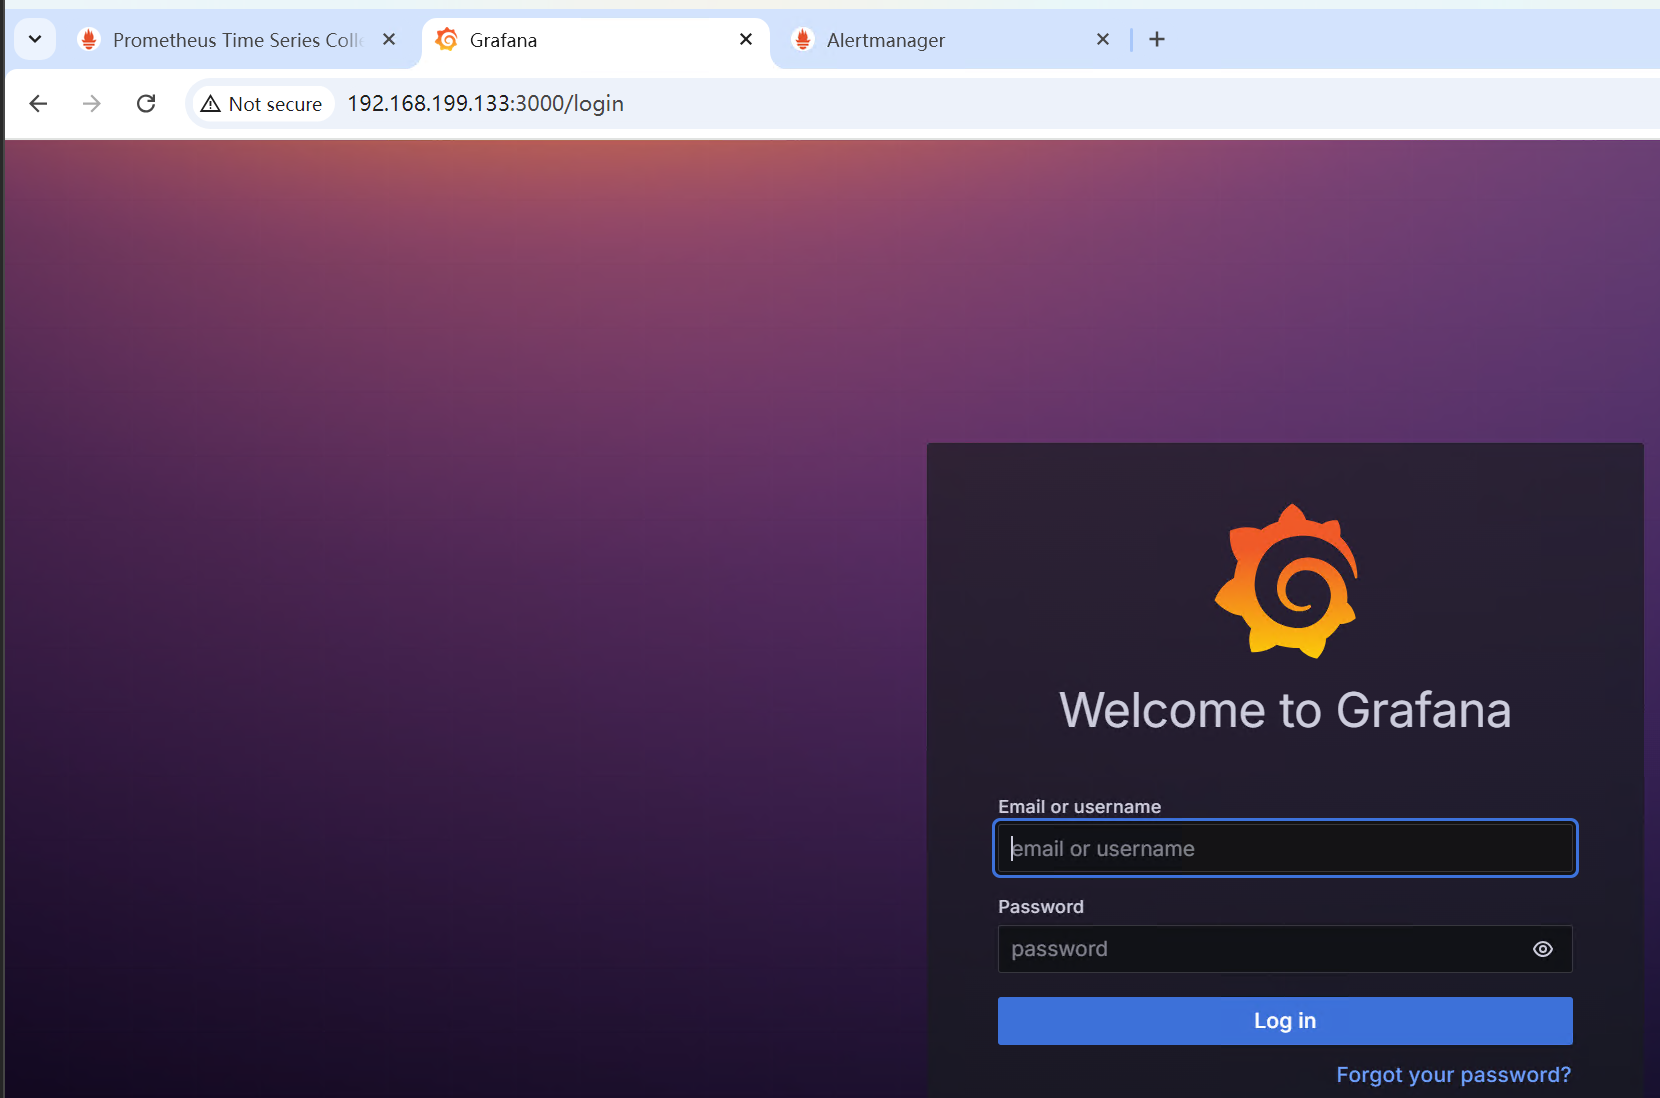Click the Alertmanager tab favicon
Image resolution: width=1660 pixels, height=1098 pixels.
pyautogui.click(x=803, y=40)
